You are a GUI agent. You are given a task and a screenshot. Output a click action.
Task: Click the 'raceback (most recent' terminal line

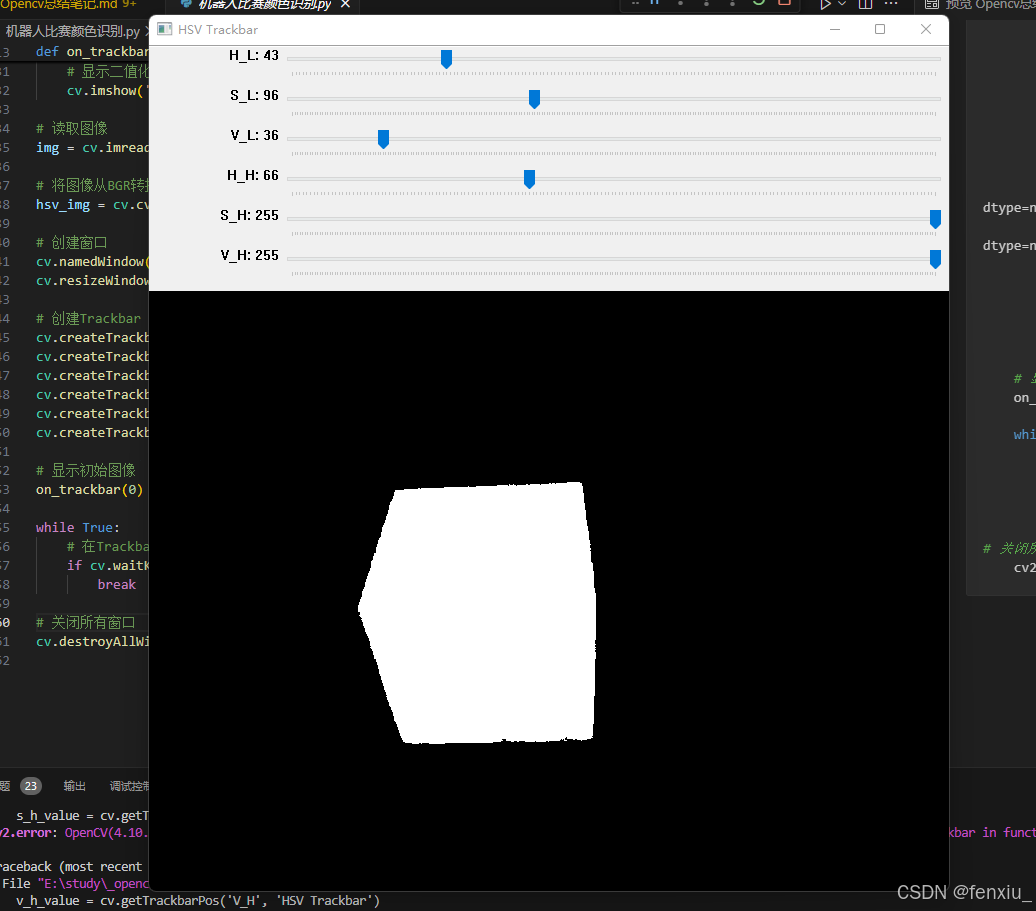coord(71,866)
